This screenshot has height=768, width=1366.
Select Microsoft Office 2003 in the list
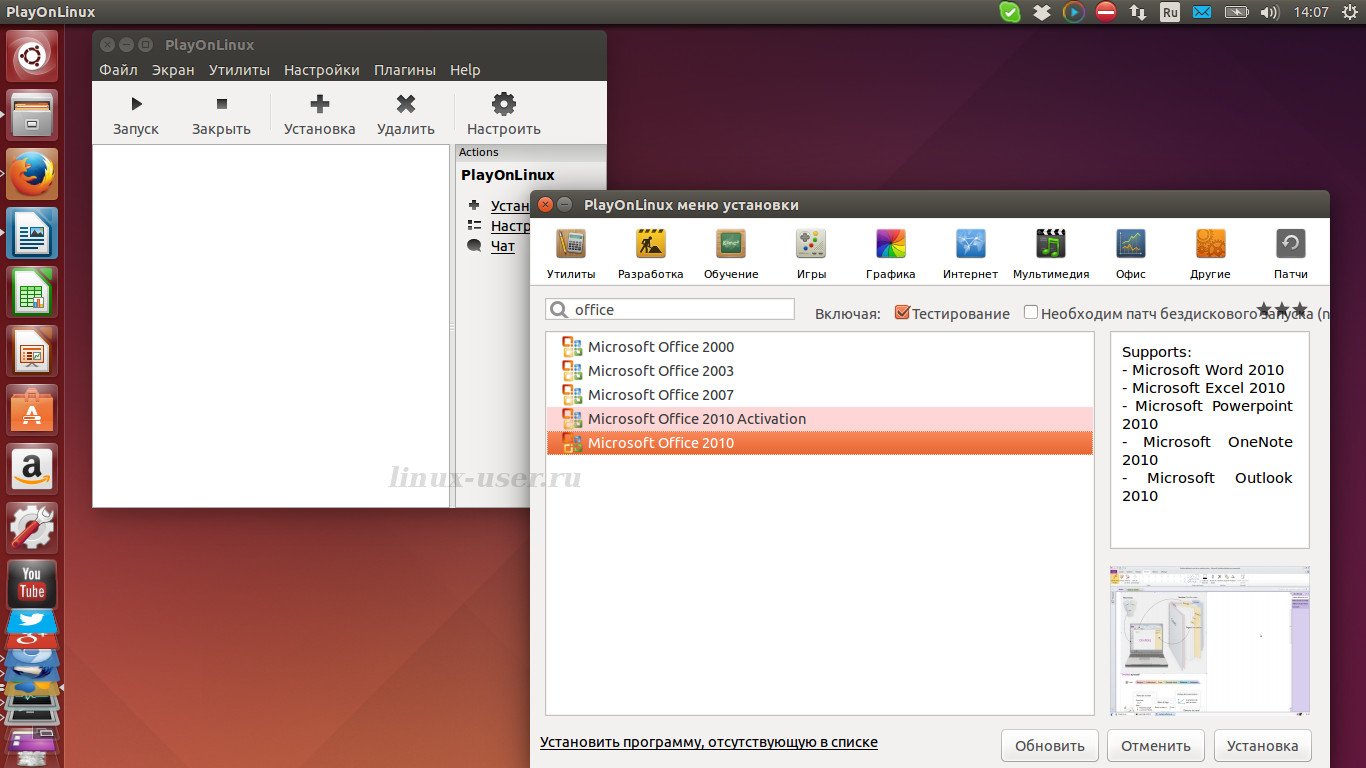click(x=819, y=371)
